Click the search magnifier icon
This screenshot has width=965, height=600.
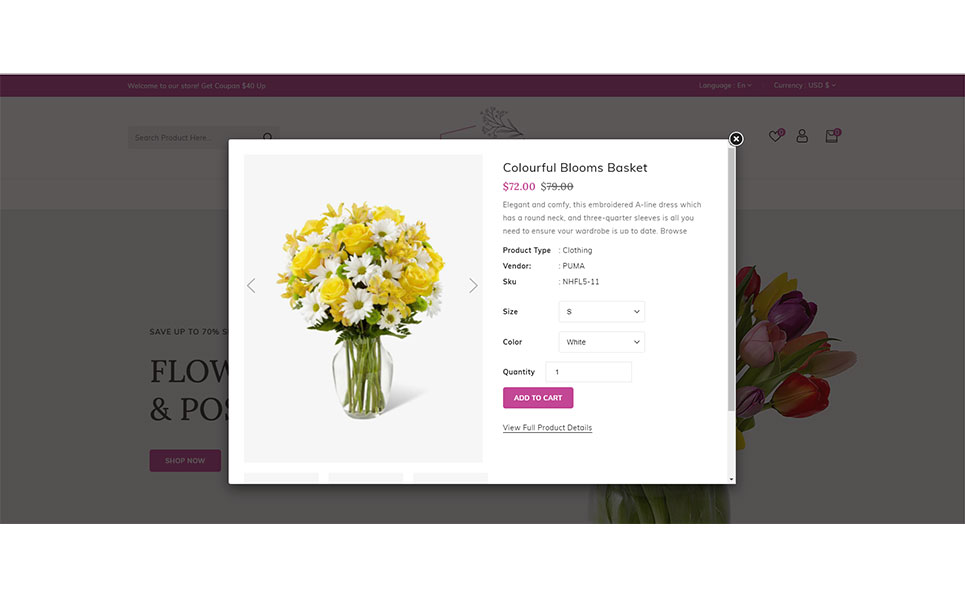click(x=268, y=137)
